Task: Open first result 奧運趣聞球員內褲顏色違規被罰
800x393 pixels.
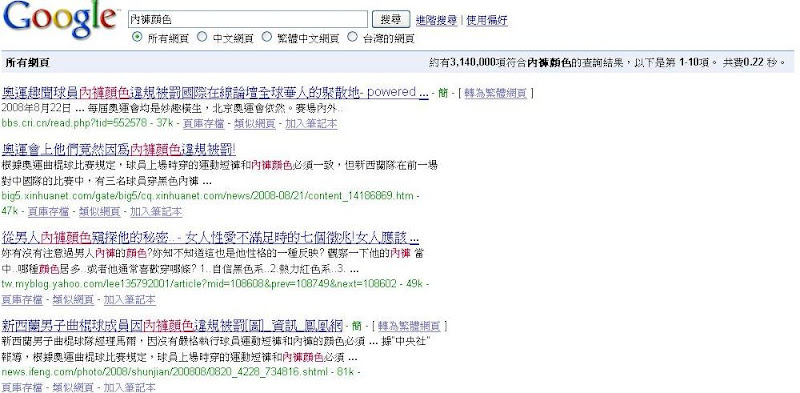Action: tap(215, 92)
